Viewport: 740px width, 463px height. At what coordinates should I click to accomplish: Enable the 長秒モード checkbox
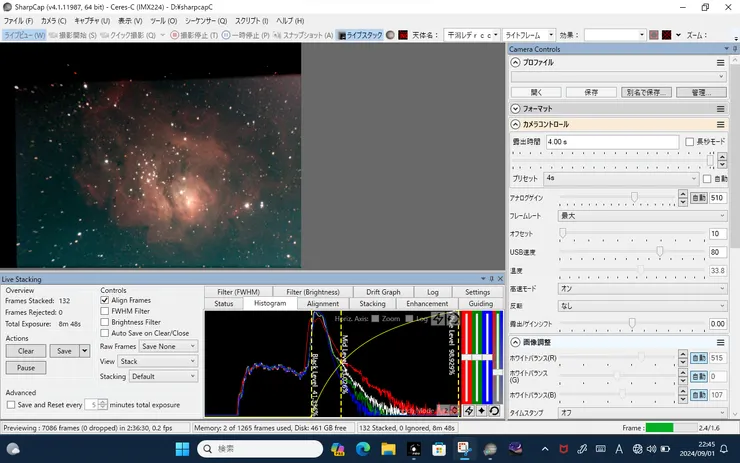click(x=690, y=142)
